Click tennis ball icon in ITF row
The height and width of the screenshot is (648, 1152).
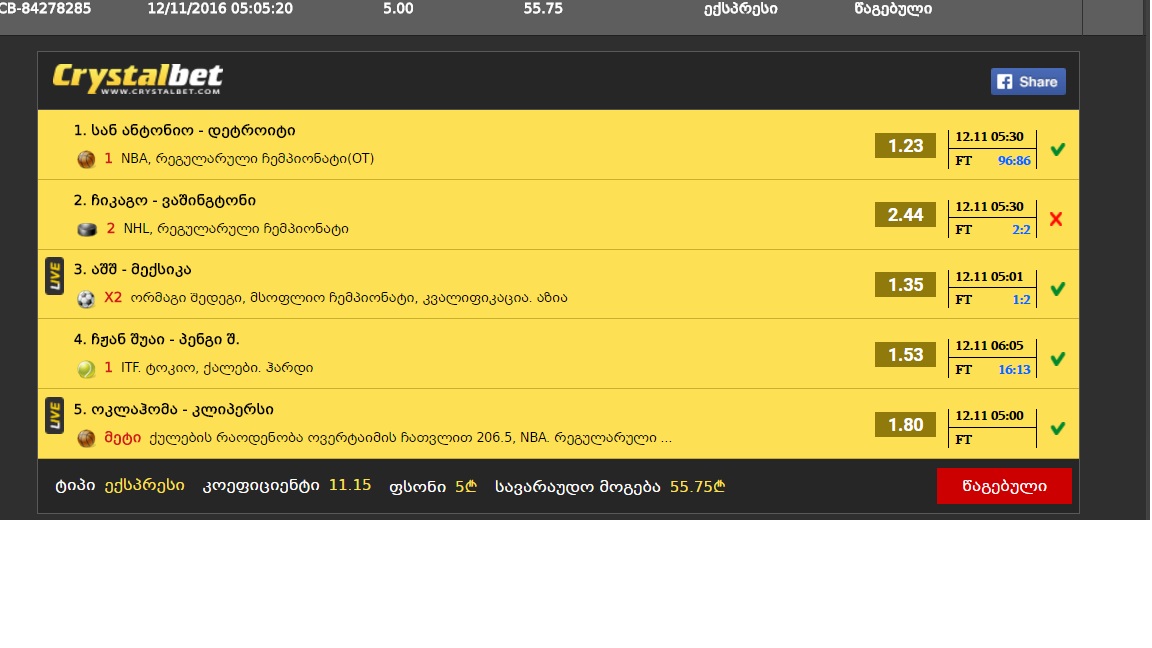point(86,369)
